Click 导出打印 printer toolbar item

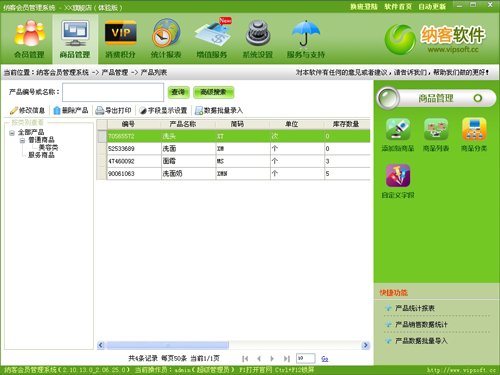click(x=113, y=110)
